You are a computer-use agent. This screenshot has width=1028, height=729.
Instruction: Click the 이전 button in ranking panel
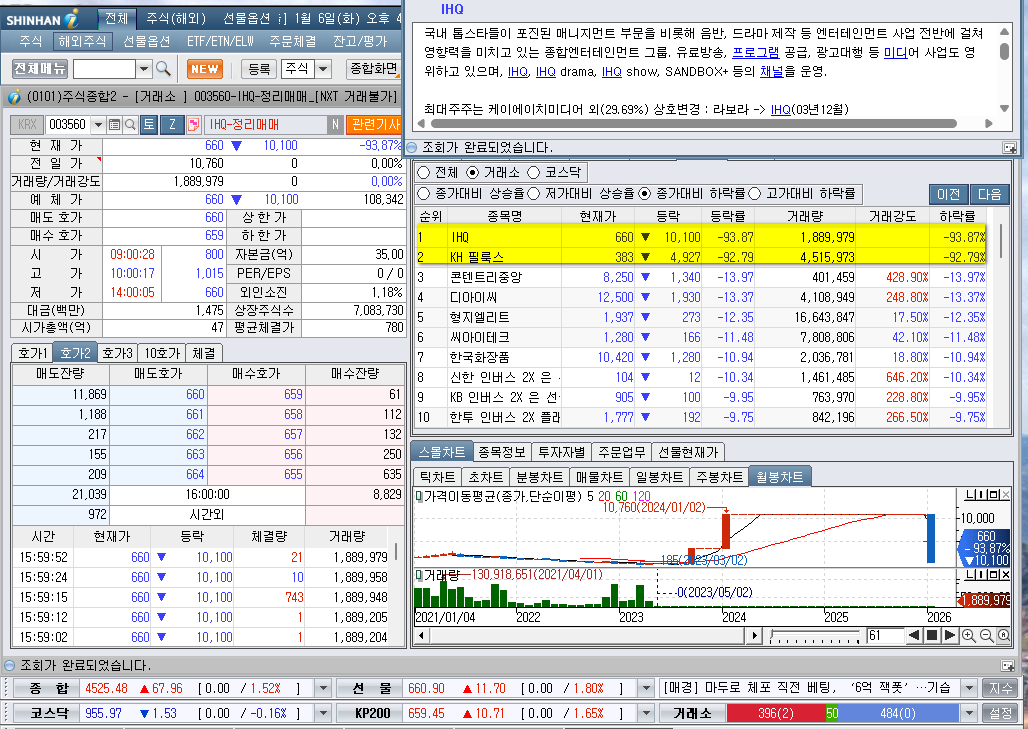[x=948, y=194]
